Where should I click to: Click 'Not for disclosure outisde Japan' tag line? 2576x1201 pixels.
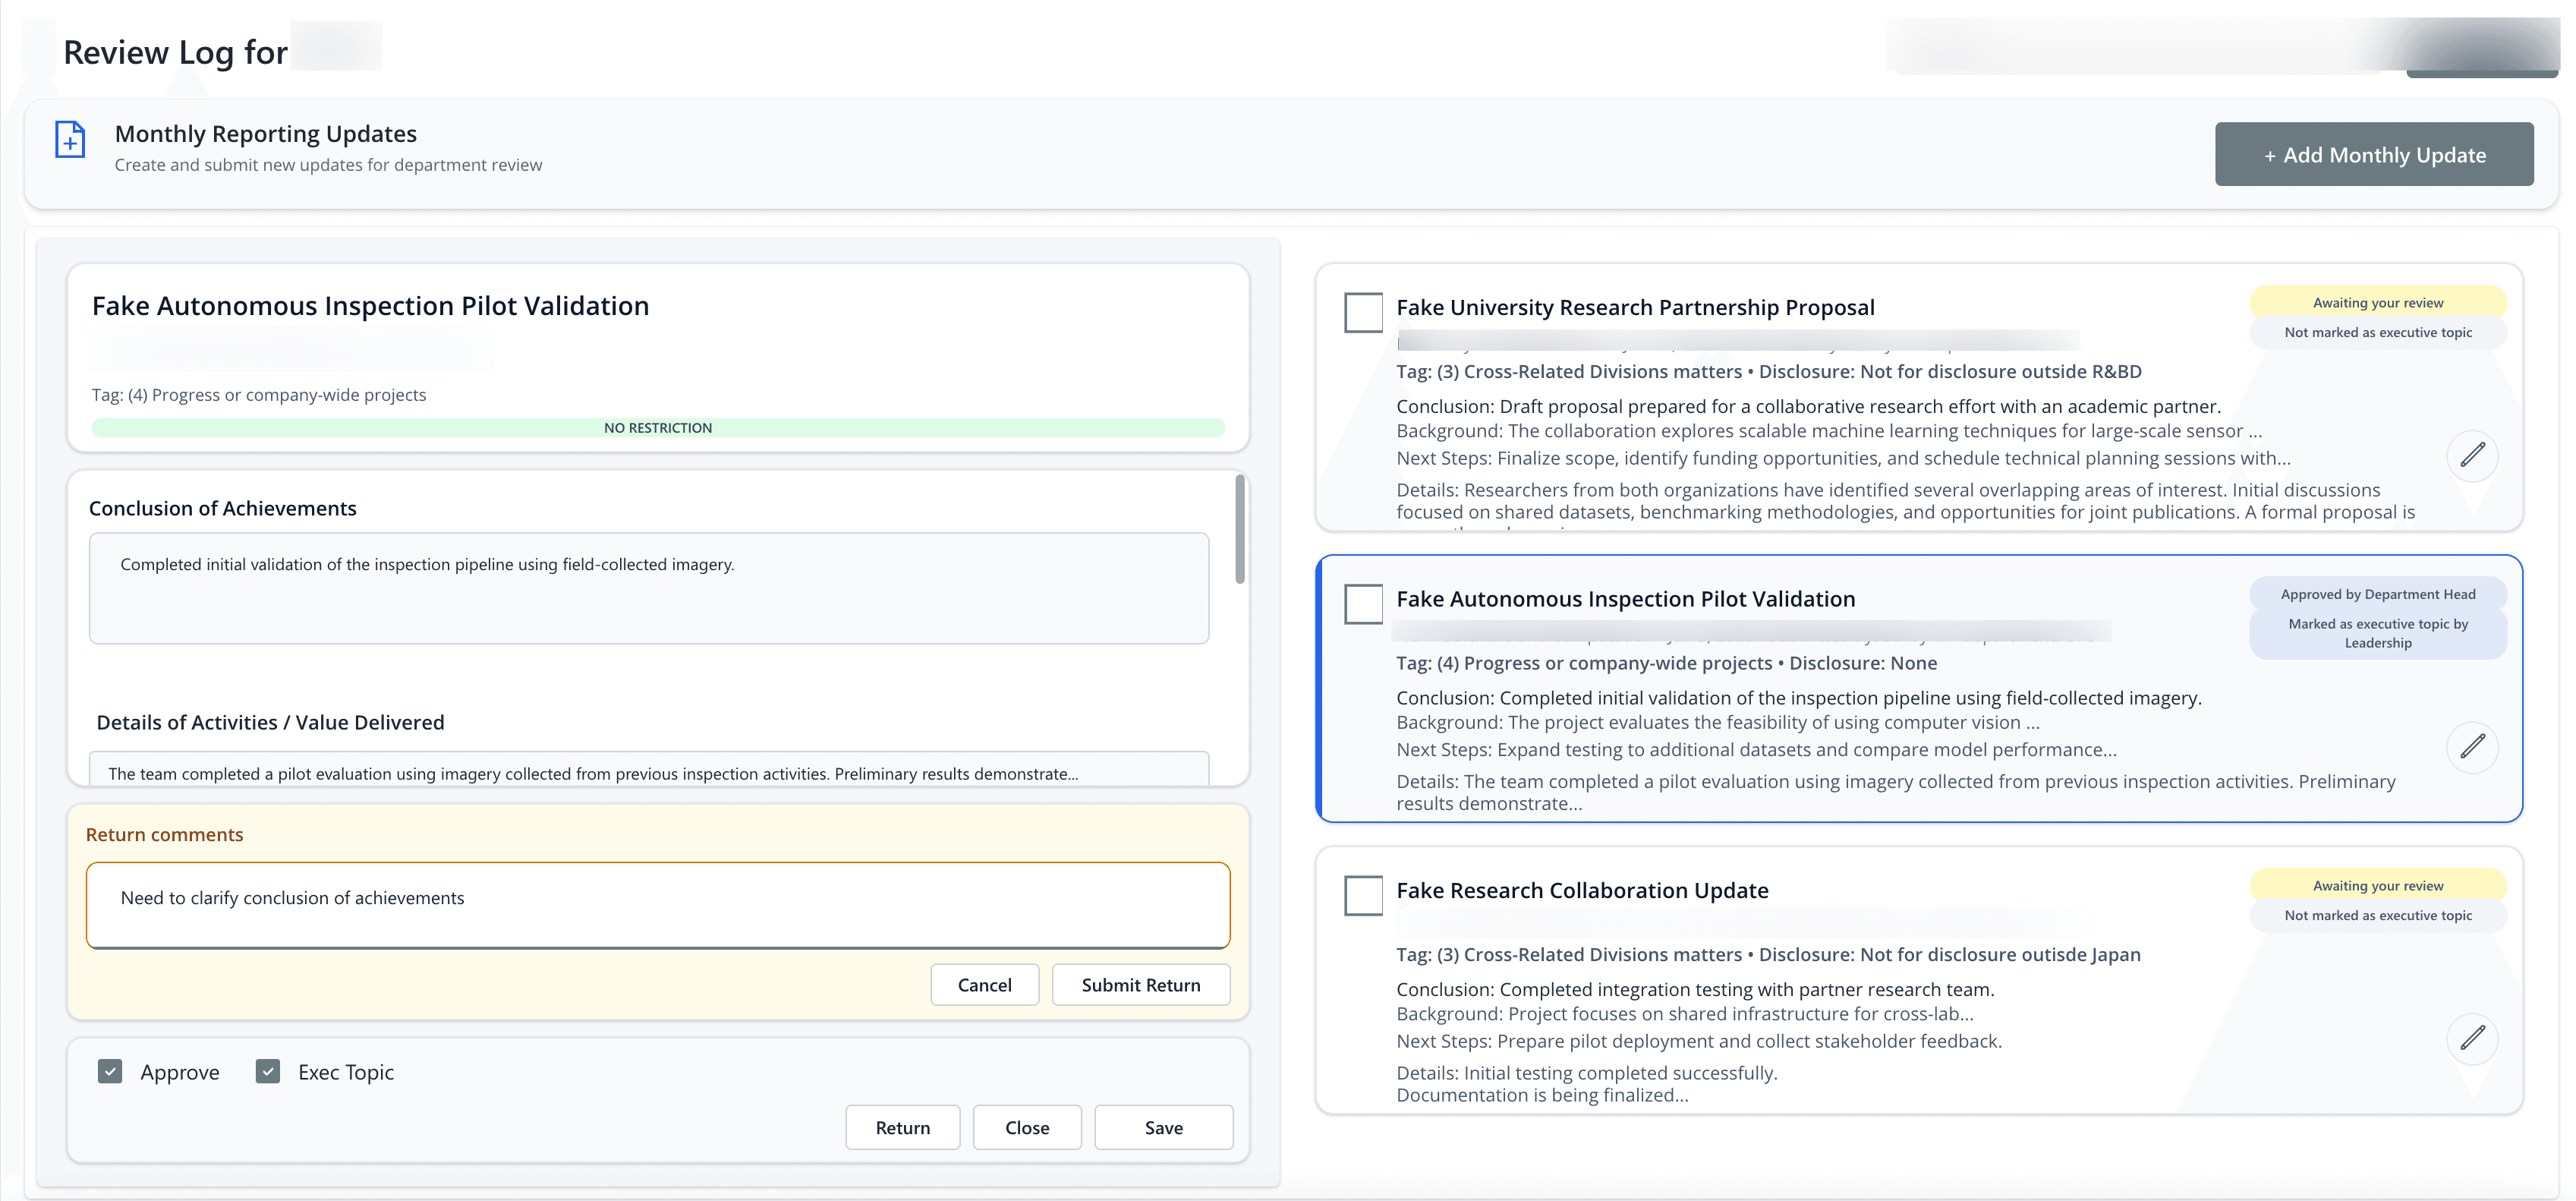(1768, 955)
